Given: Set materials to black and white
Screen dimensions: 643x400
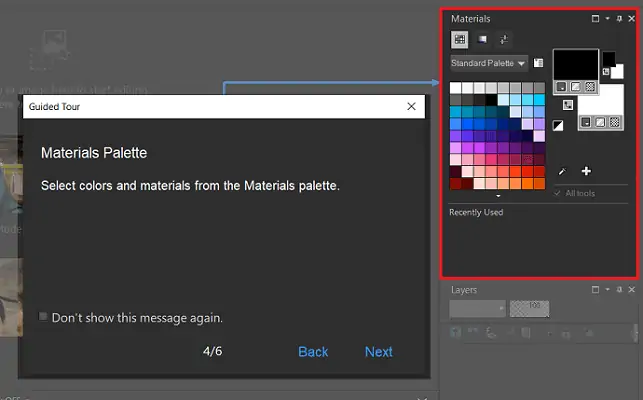Looking at the screenshot, I should tap(558, 125).
